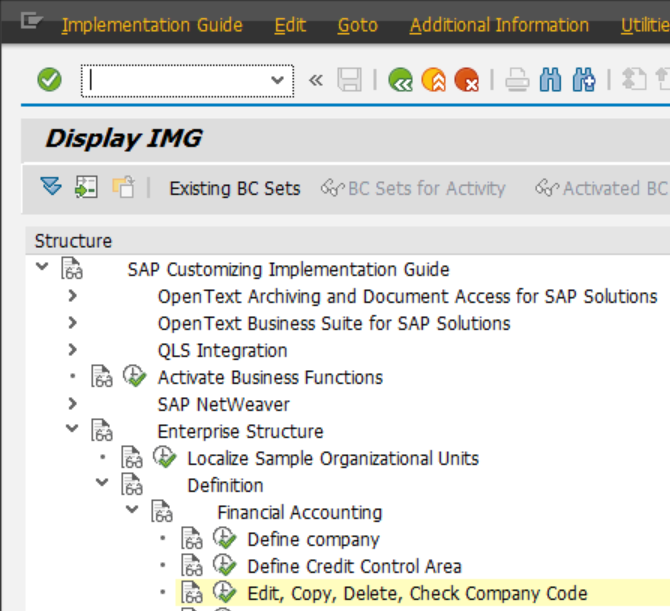Open documentation icon for Activate Business Functions
670x611 pixels.
click(x=102, y=376)
